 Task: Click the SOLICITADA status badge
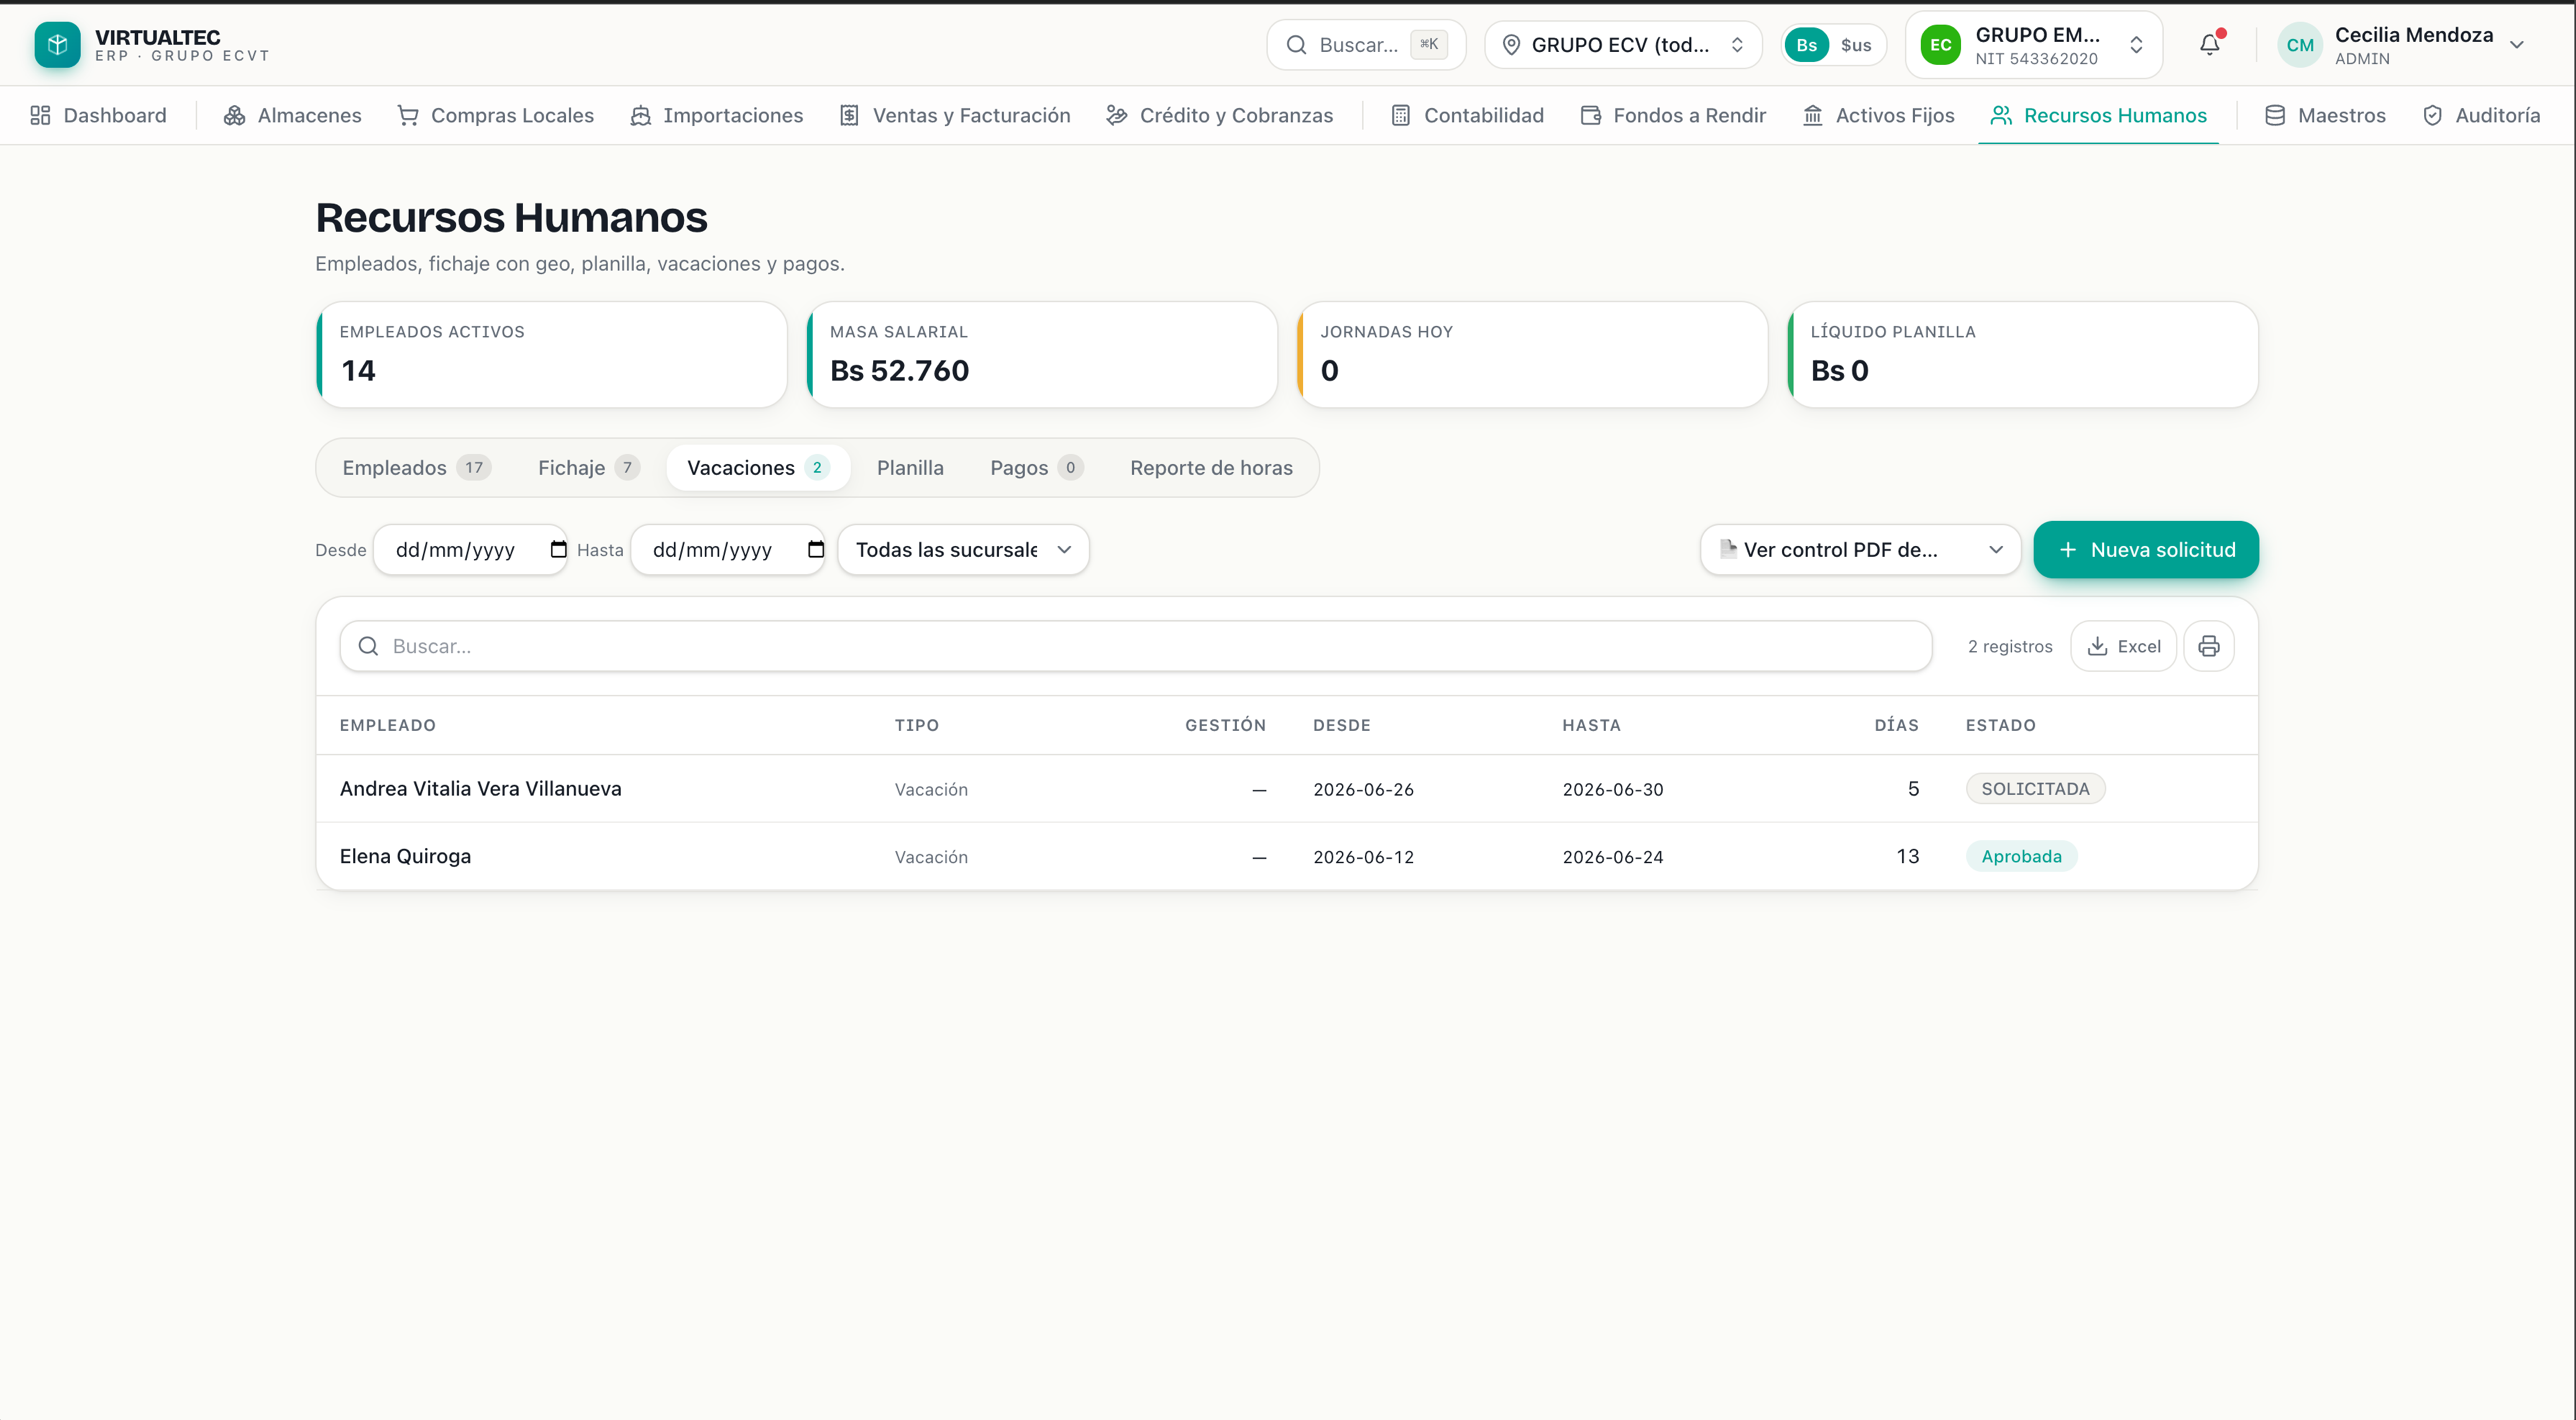point(2035,788)
